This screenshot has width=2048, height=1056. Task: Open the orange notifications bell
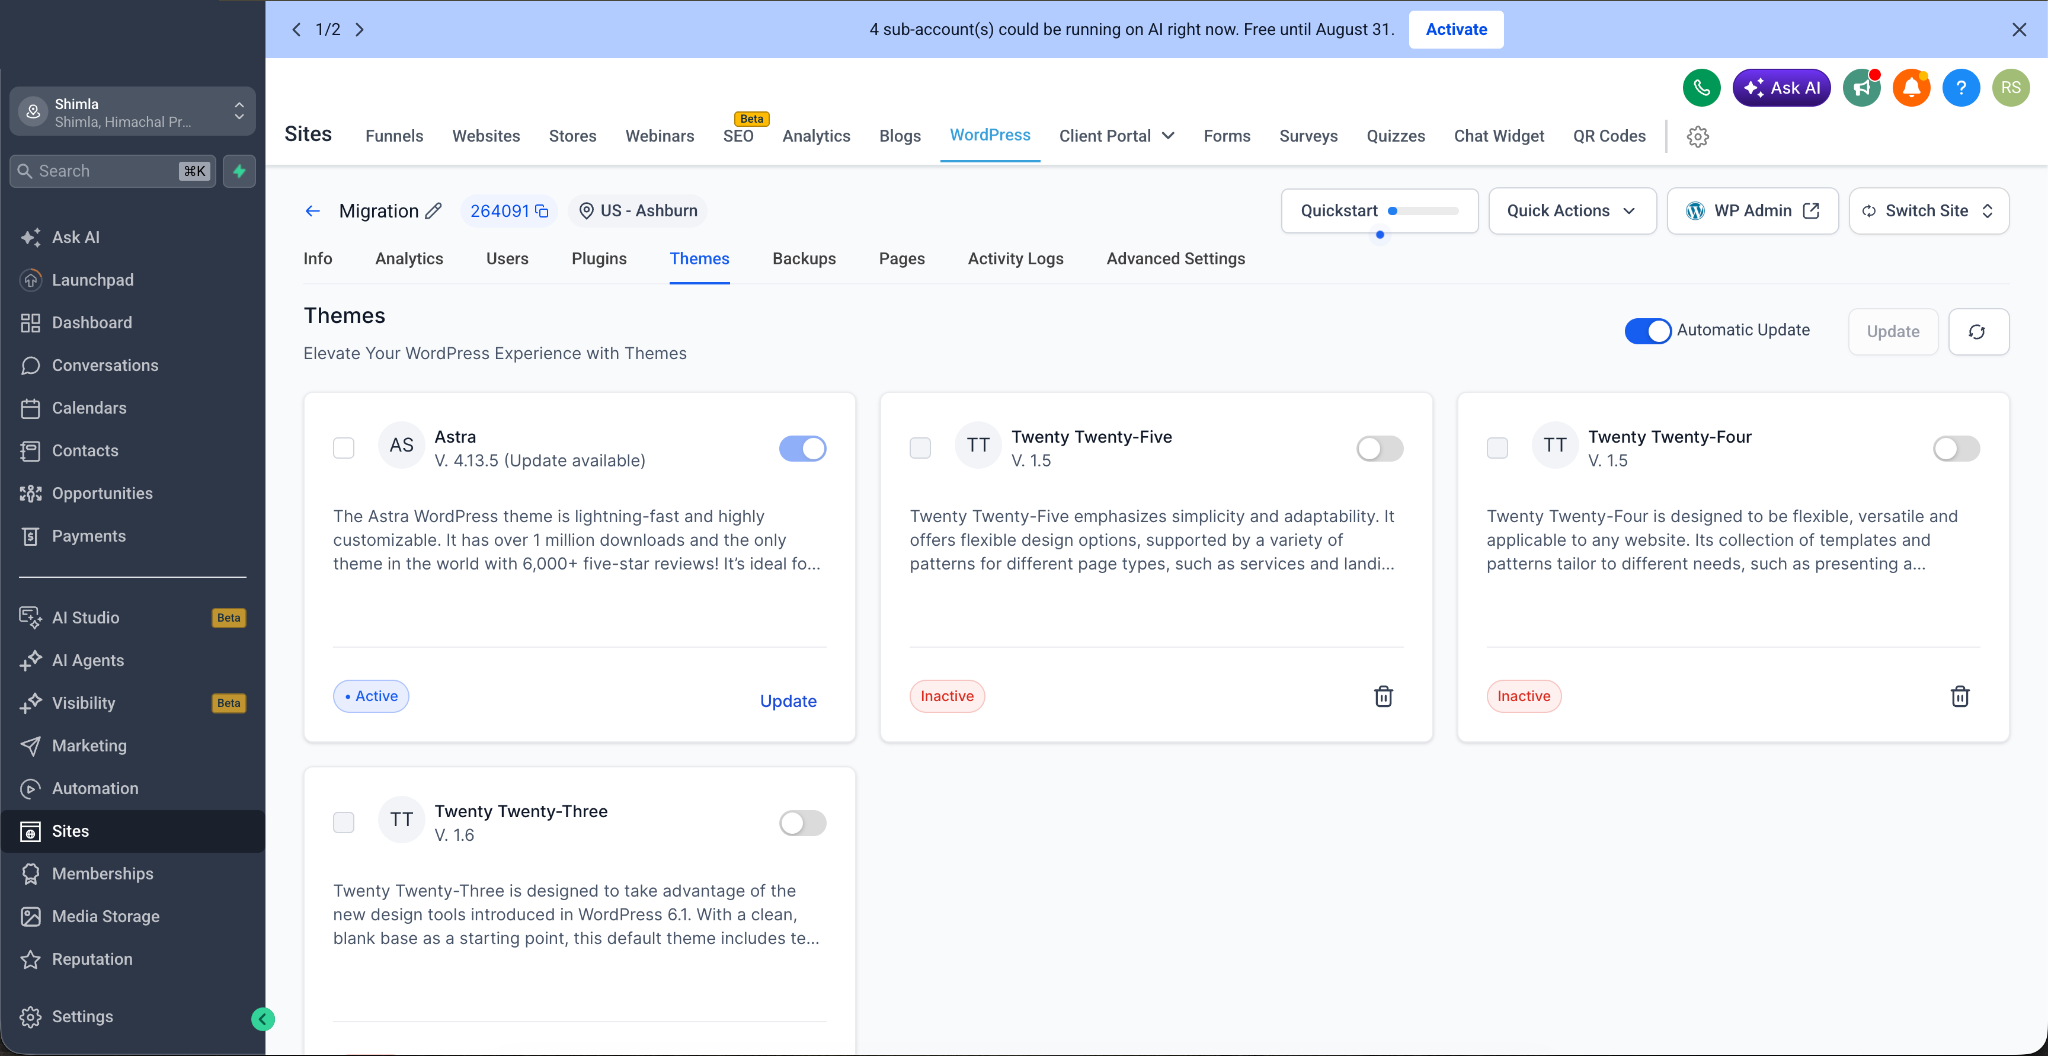click(x=1911, y=88)
